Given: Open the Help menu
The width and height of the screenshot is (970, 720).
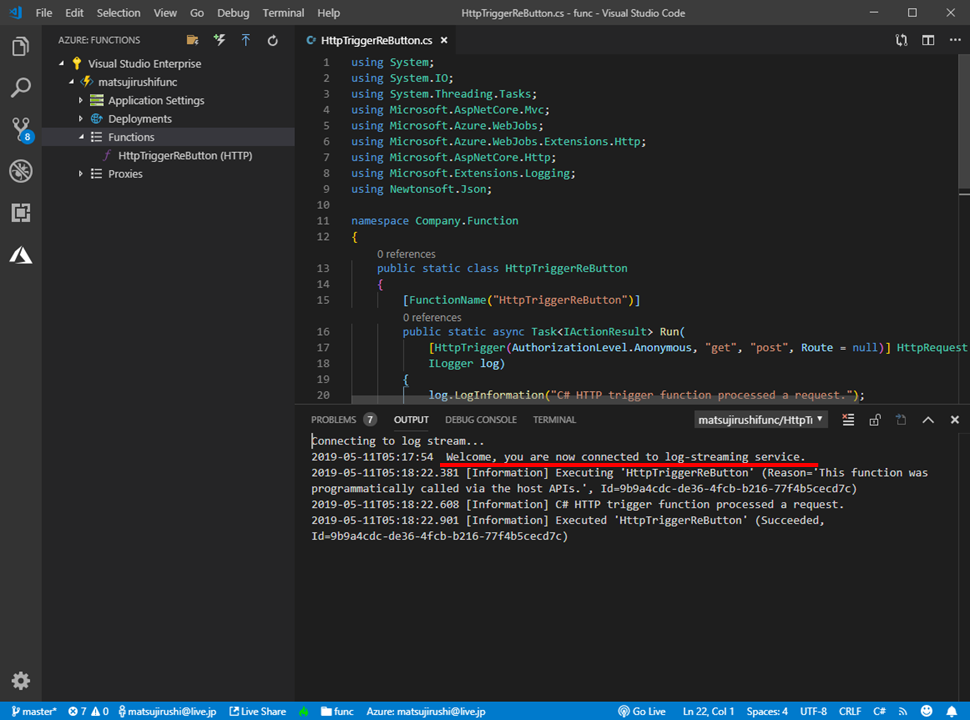Looking at the screenshot, I should tap(328, 13).
